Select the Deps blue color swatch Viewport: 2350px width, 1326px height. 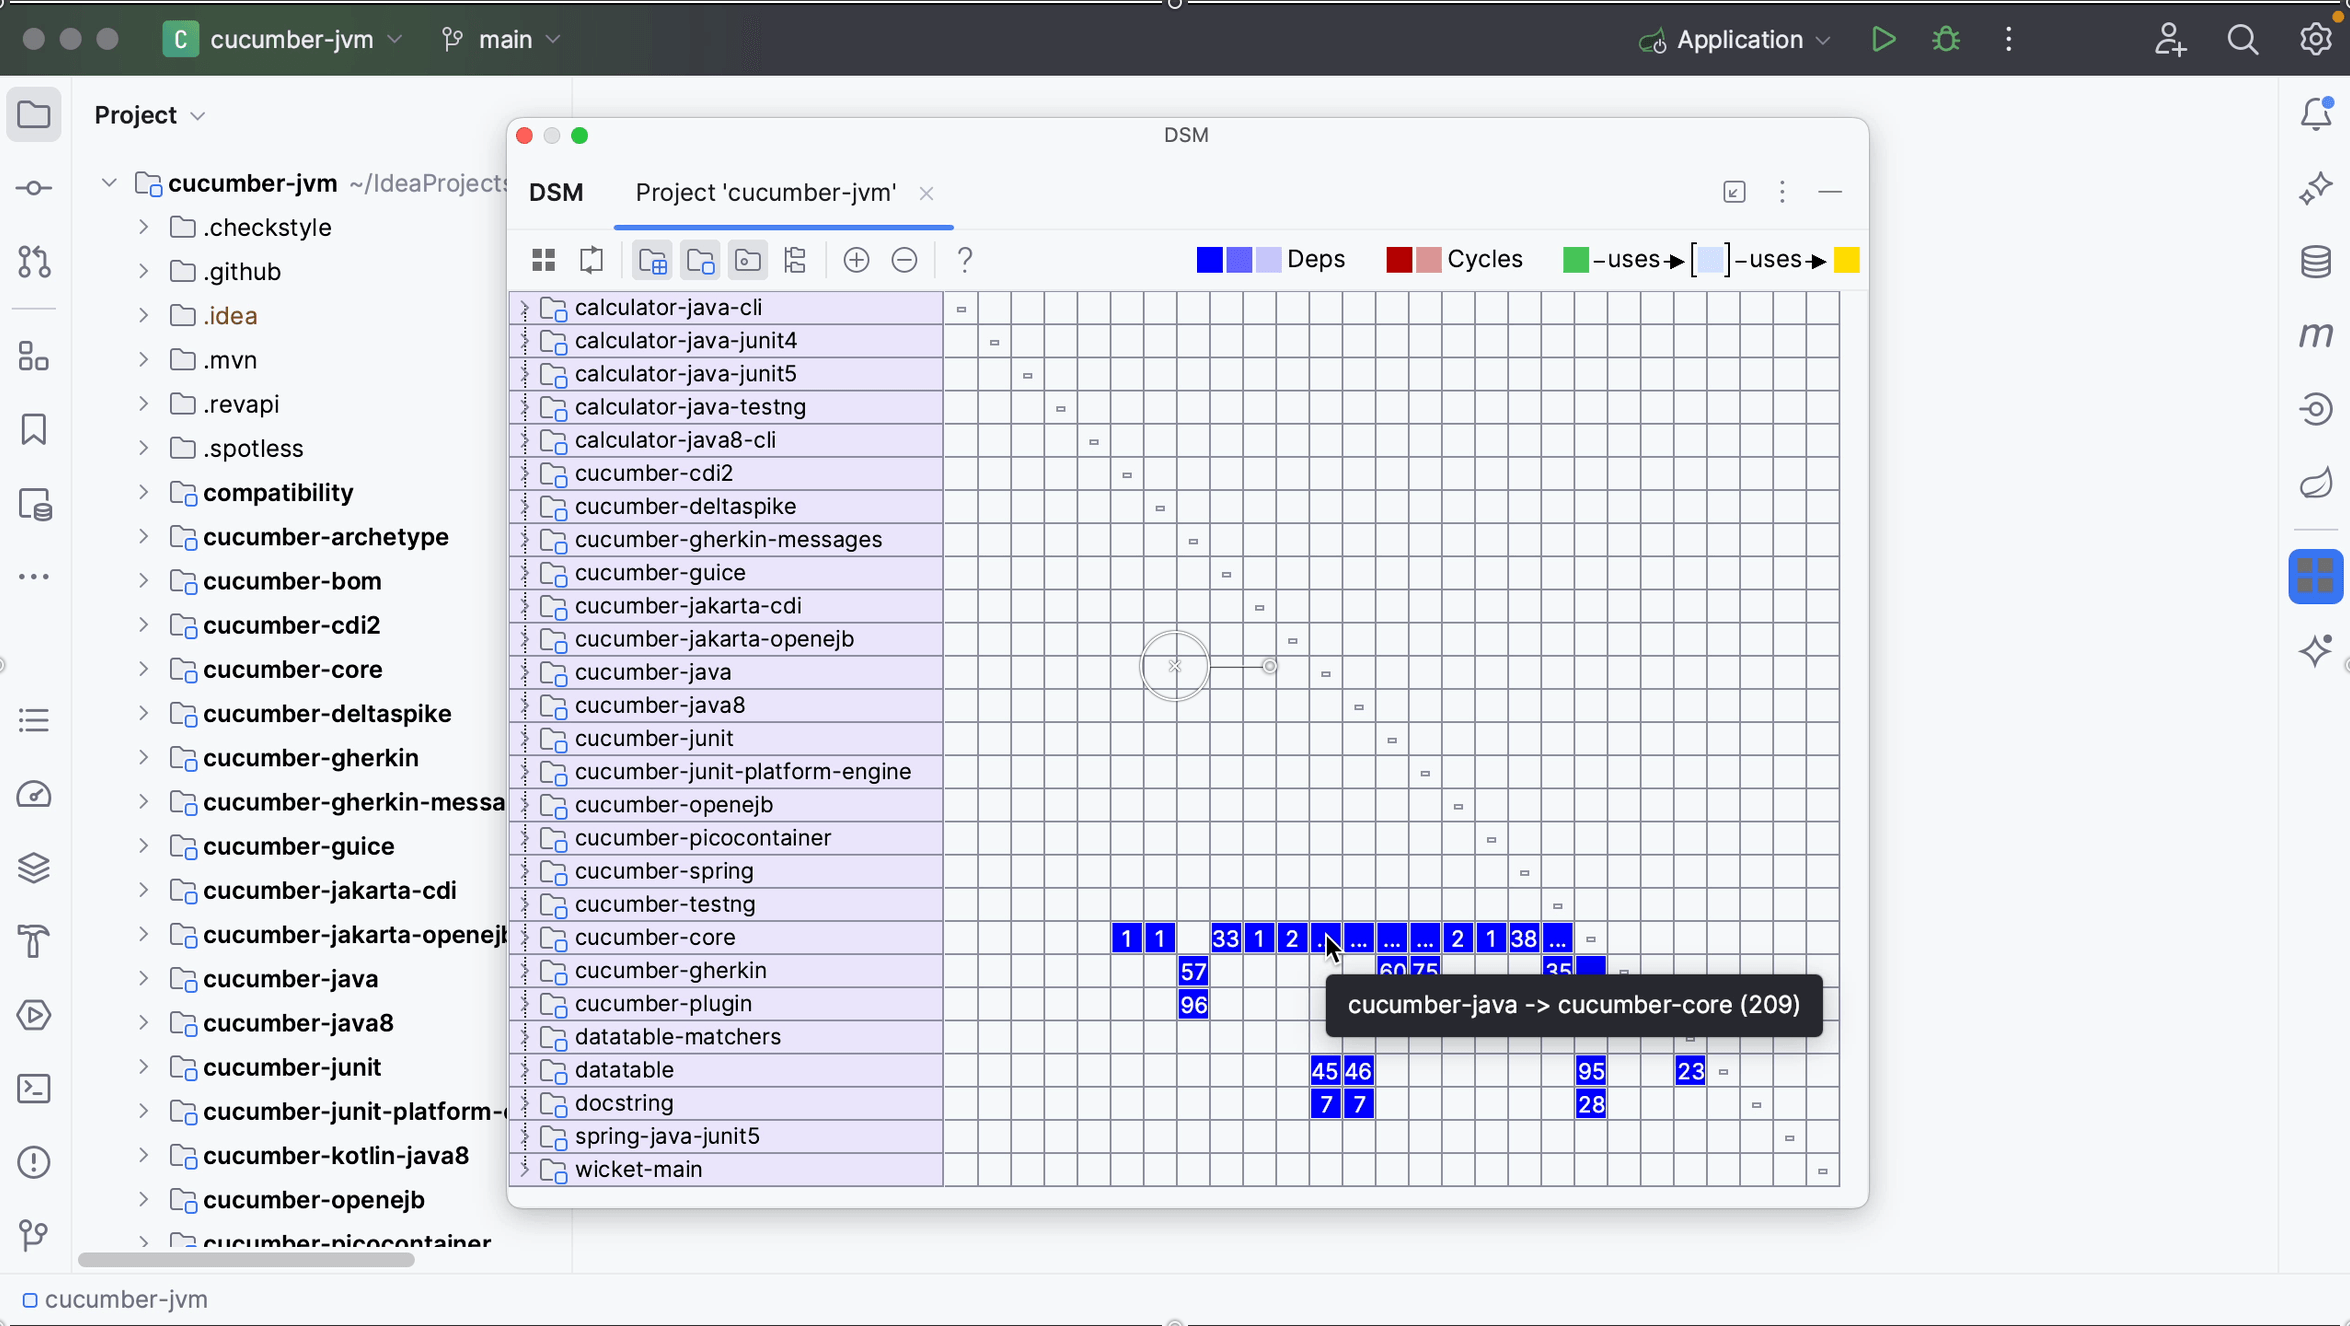click(x=1209, y=258)
